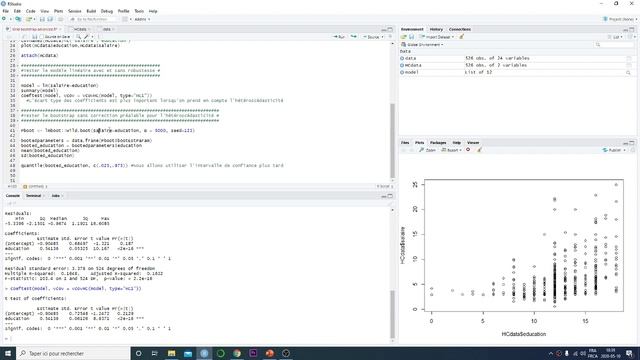View the model object with the magnifier icon
Image resolution: width=640 pixels, height=360 pixels.
628,72
